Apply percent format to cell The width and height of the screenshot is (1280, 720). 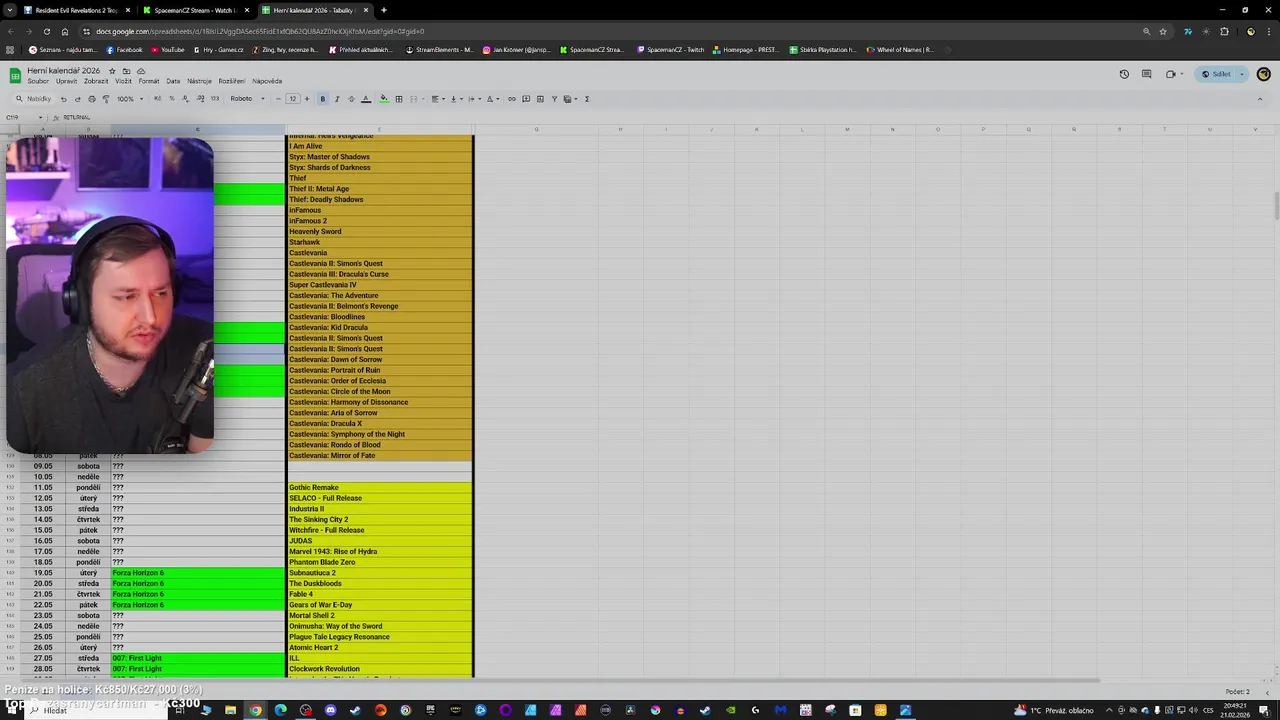pos(172,99)
